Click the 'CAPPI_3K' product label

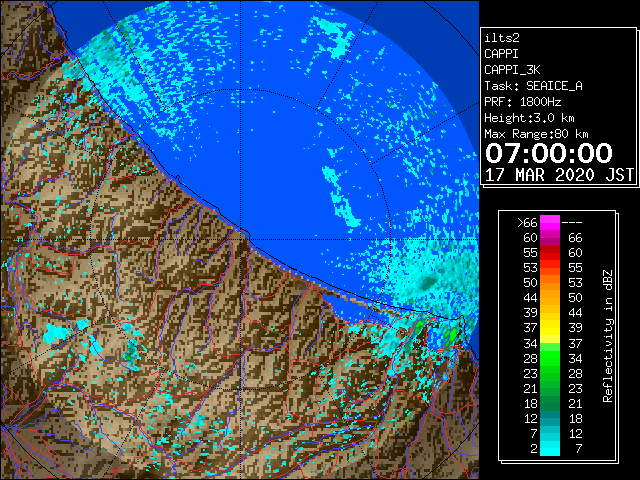click(x=512, y=70)
